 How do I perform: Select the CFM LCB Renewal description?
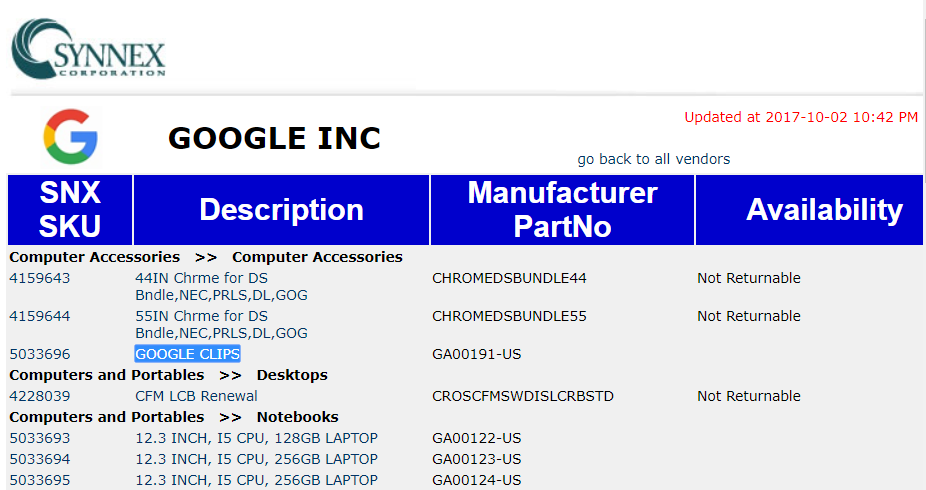[x=196, y=396]
